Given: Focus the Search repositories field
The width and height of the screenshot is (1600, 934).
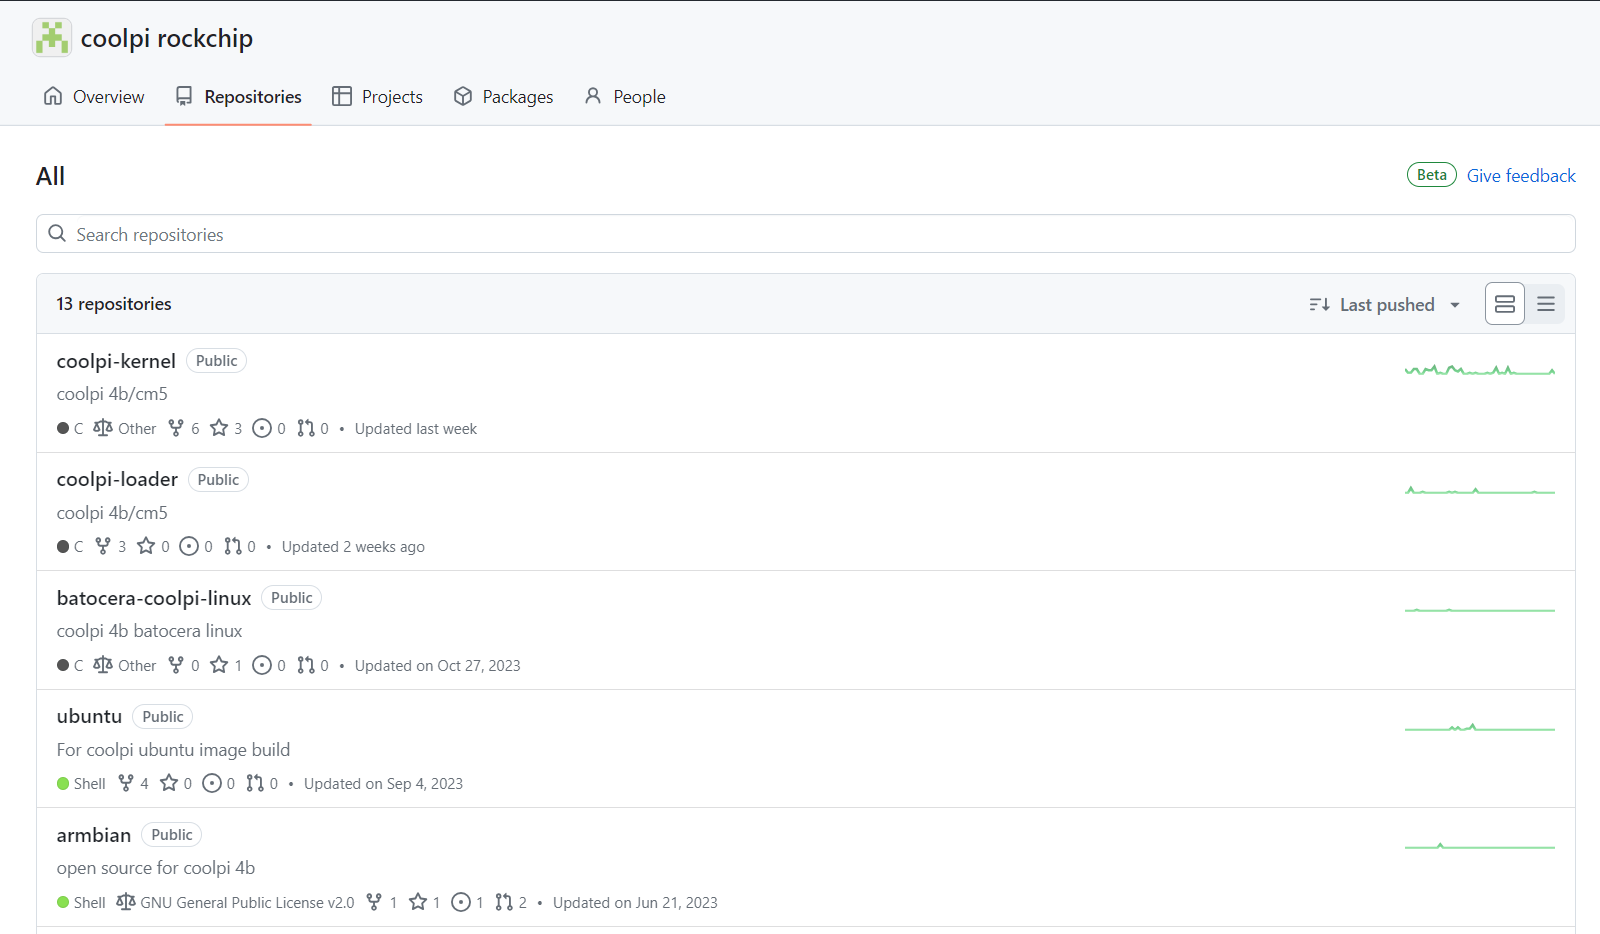Looking at the screenshot, I should 806,234.
